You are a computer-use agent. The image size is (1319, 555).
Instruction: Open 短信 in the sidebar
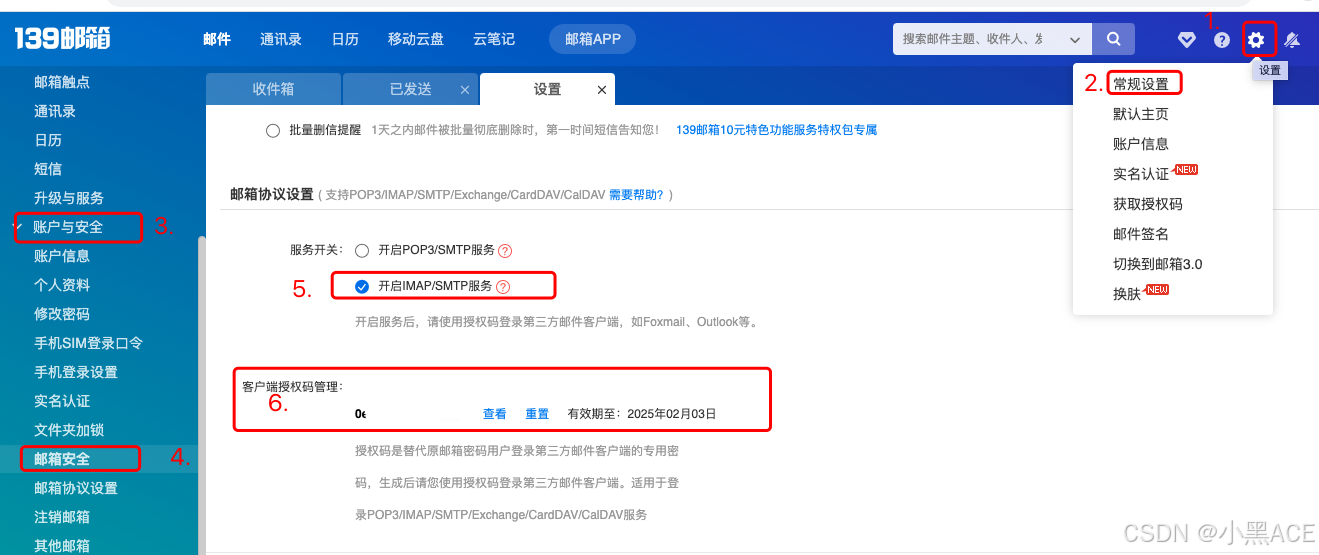coord(48,169)
